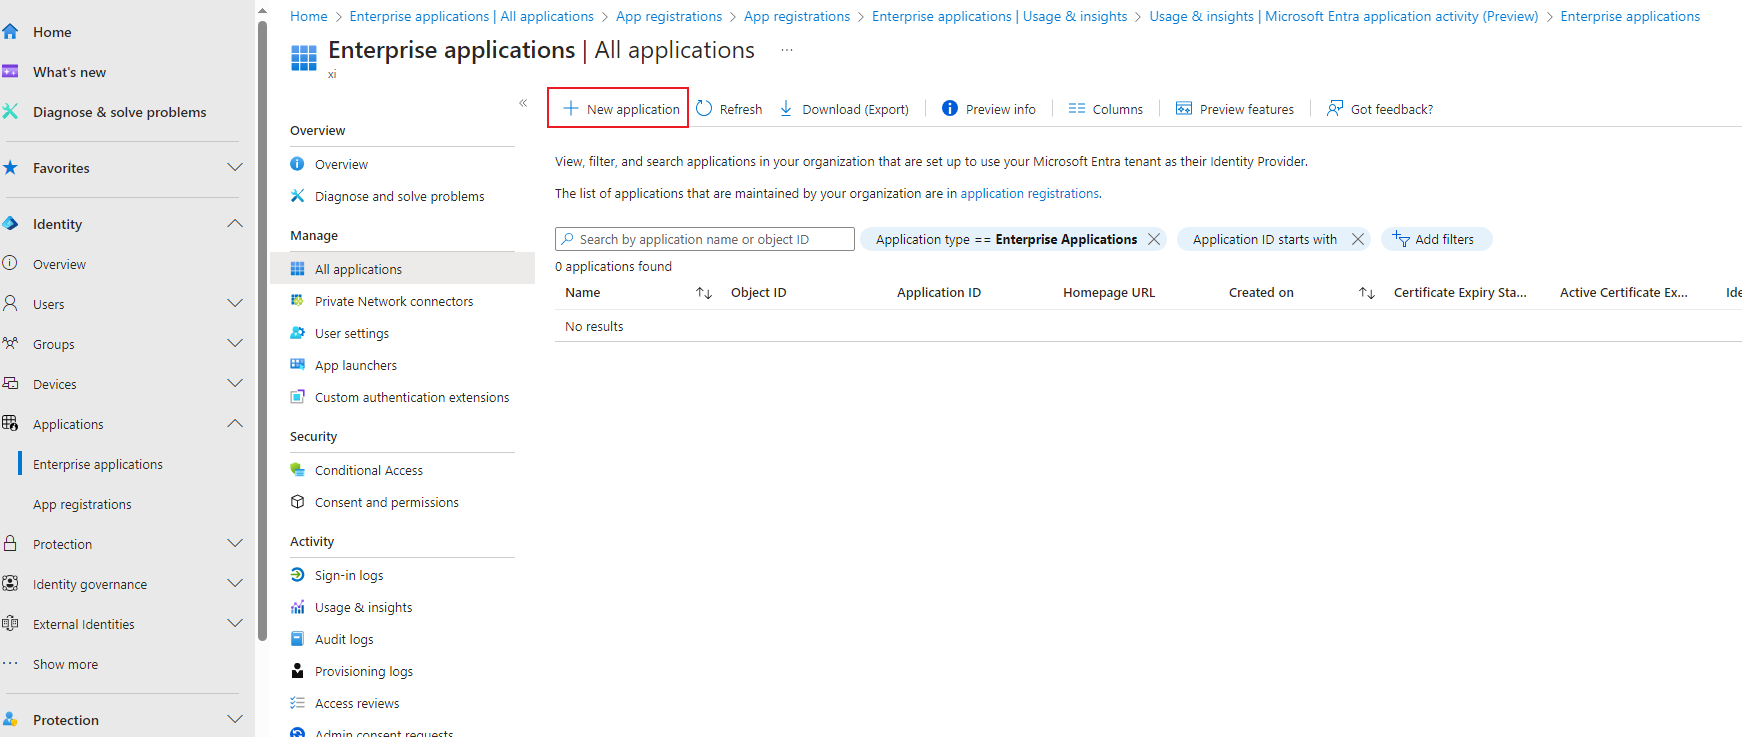Click Object ID column header
The image size is (1742, 737).
[758, 292]
